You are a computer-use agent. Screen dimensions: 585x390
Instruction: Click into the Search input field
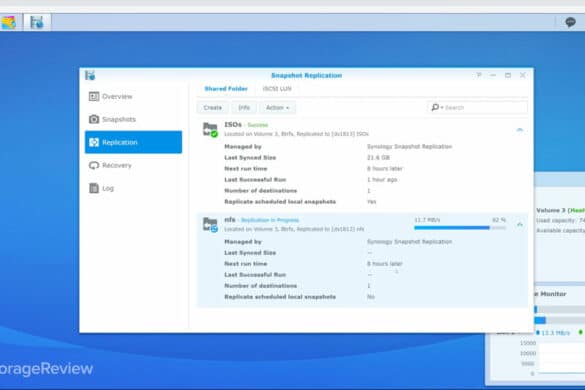pos(485,107)
